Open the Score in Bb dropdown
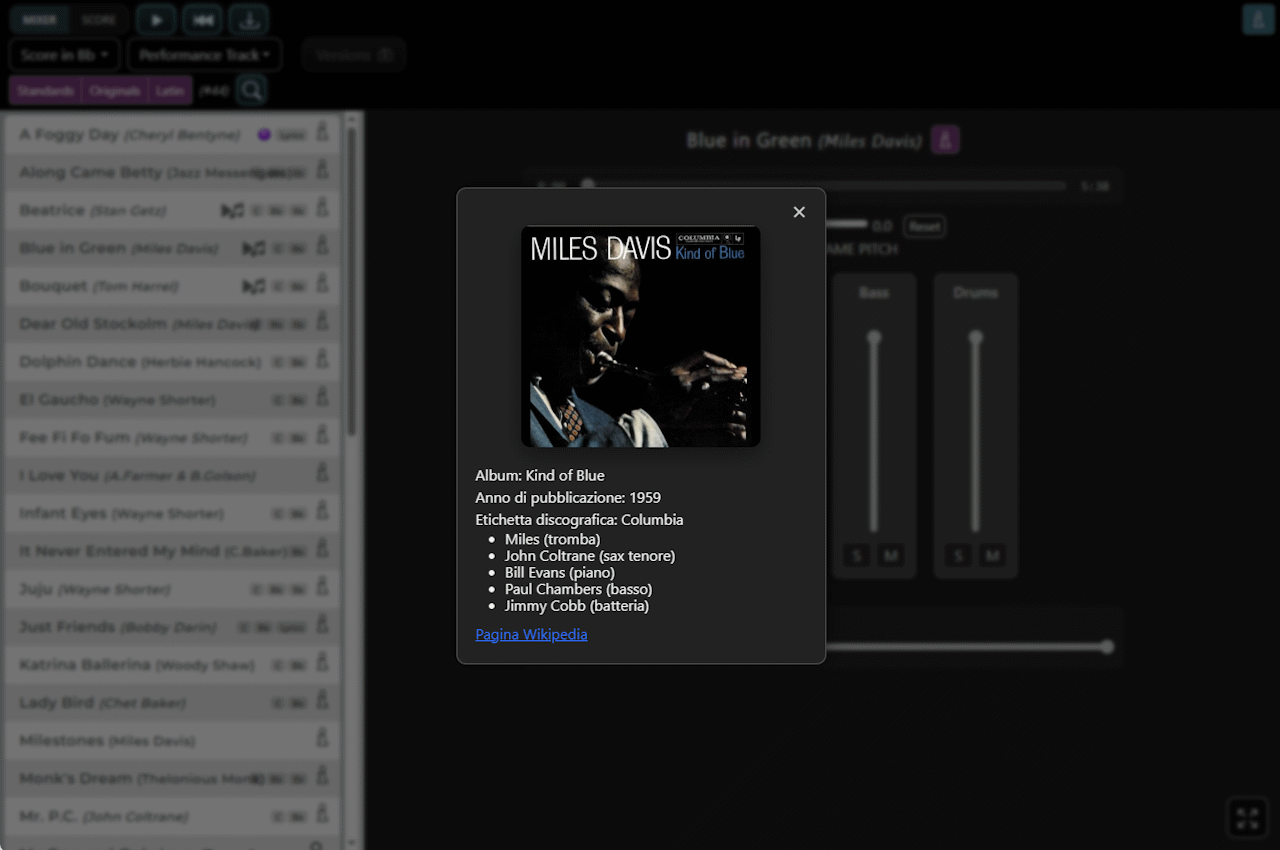Screen dimensions: 1280x850 (65, 55)
